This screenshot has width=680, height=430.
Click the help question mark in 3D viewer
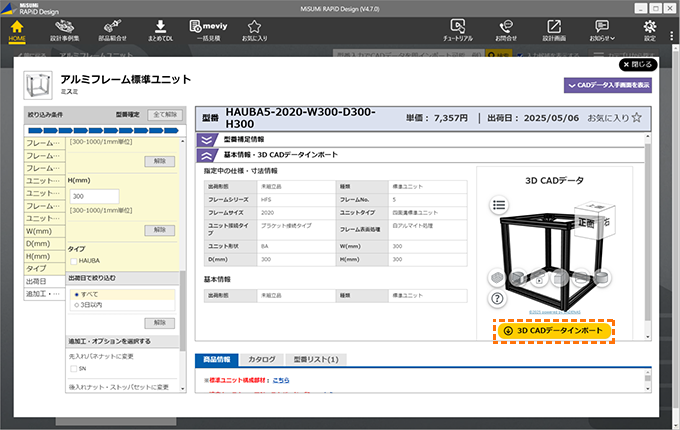497,298
